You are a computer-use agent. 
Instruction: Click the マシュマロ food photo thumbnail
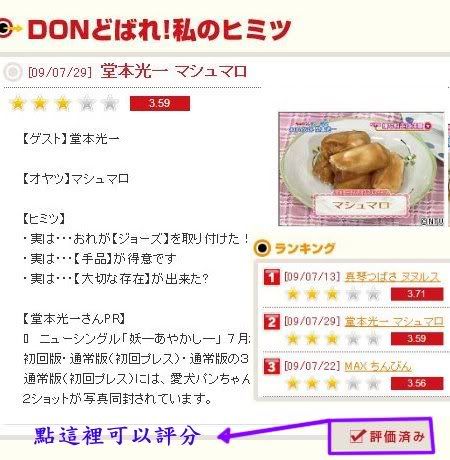361,169
